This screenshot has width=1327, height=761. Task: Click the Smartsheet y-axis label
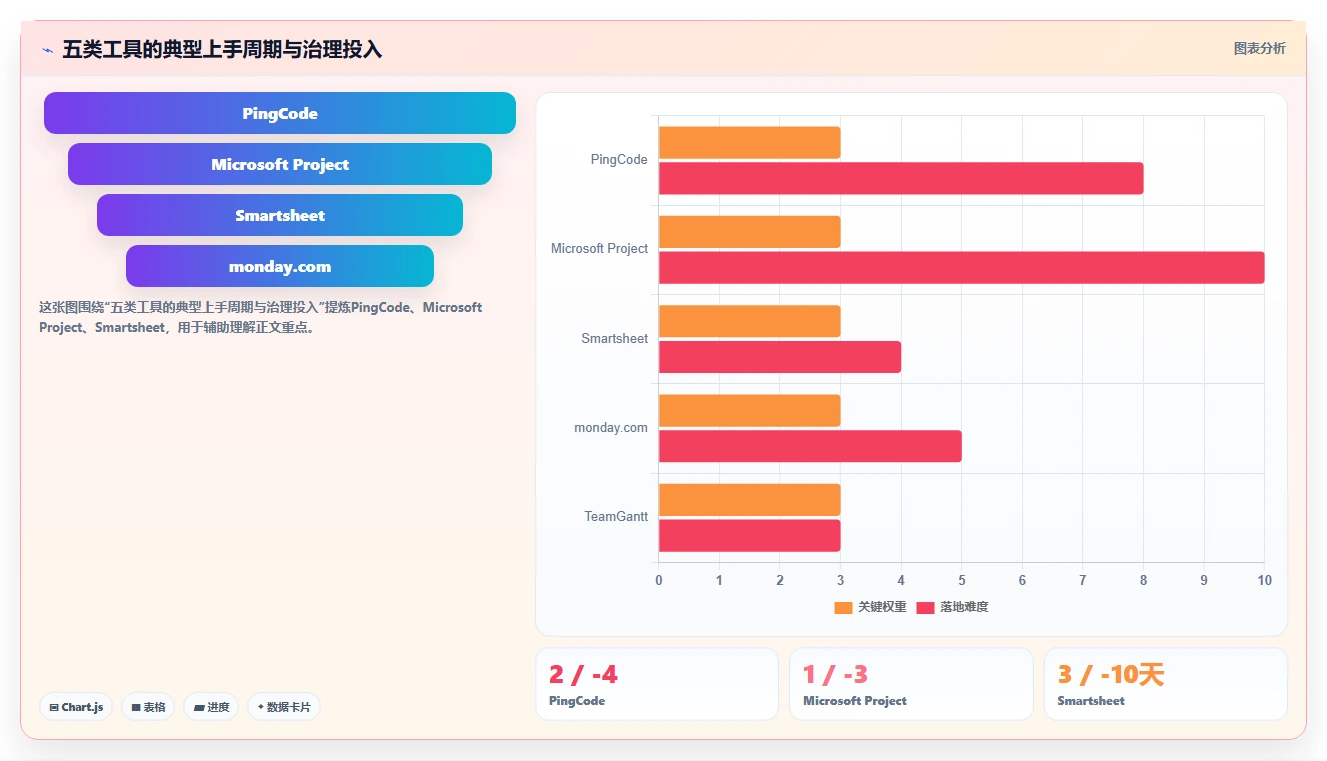pos(614,339)
